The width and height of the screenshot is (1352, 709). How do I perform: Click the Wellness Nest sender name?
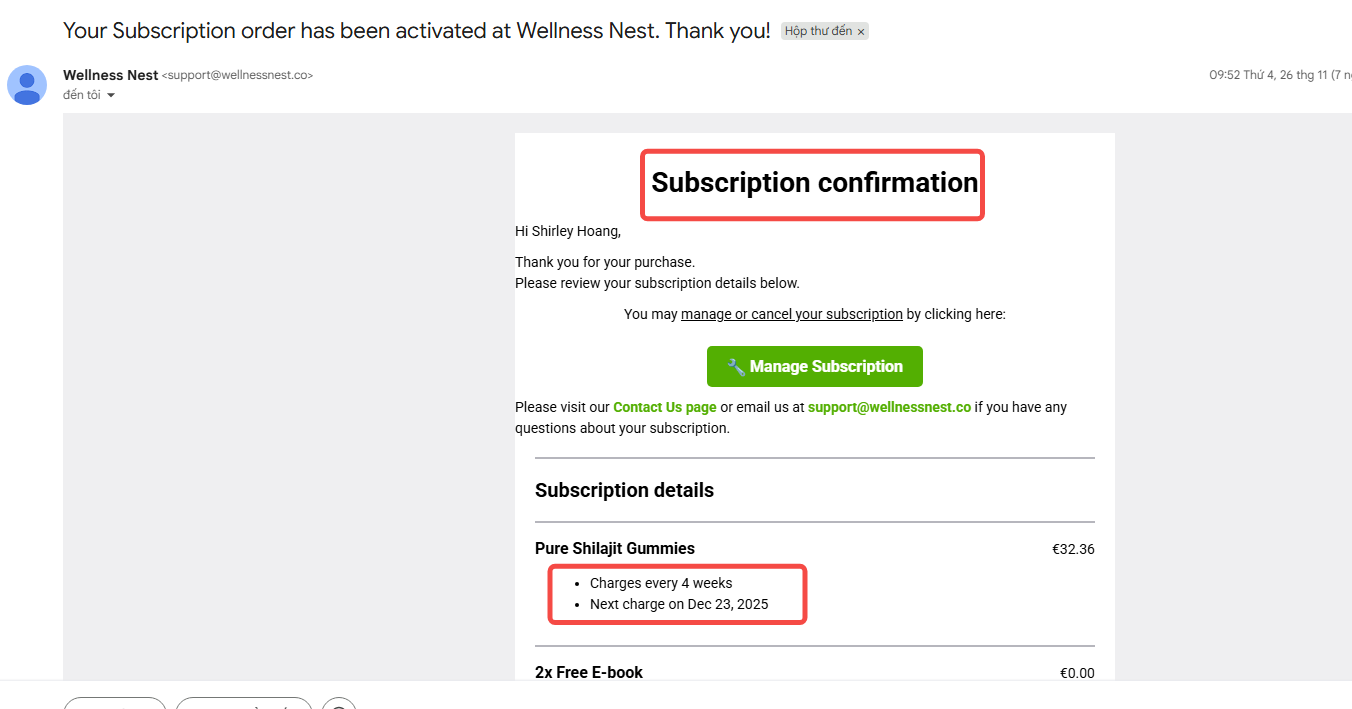pos(110,75)
